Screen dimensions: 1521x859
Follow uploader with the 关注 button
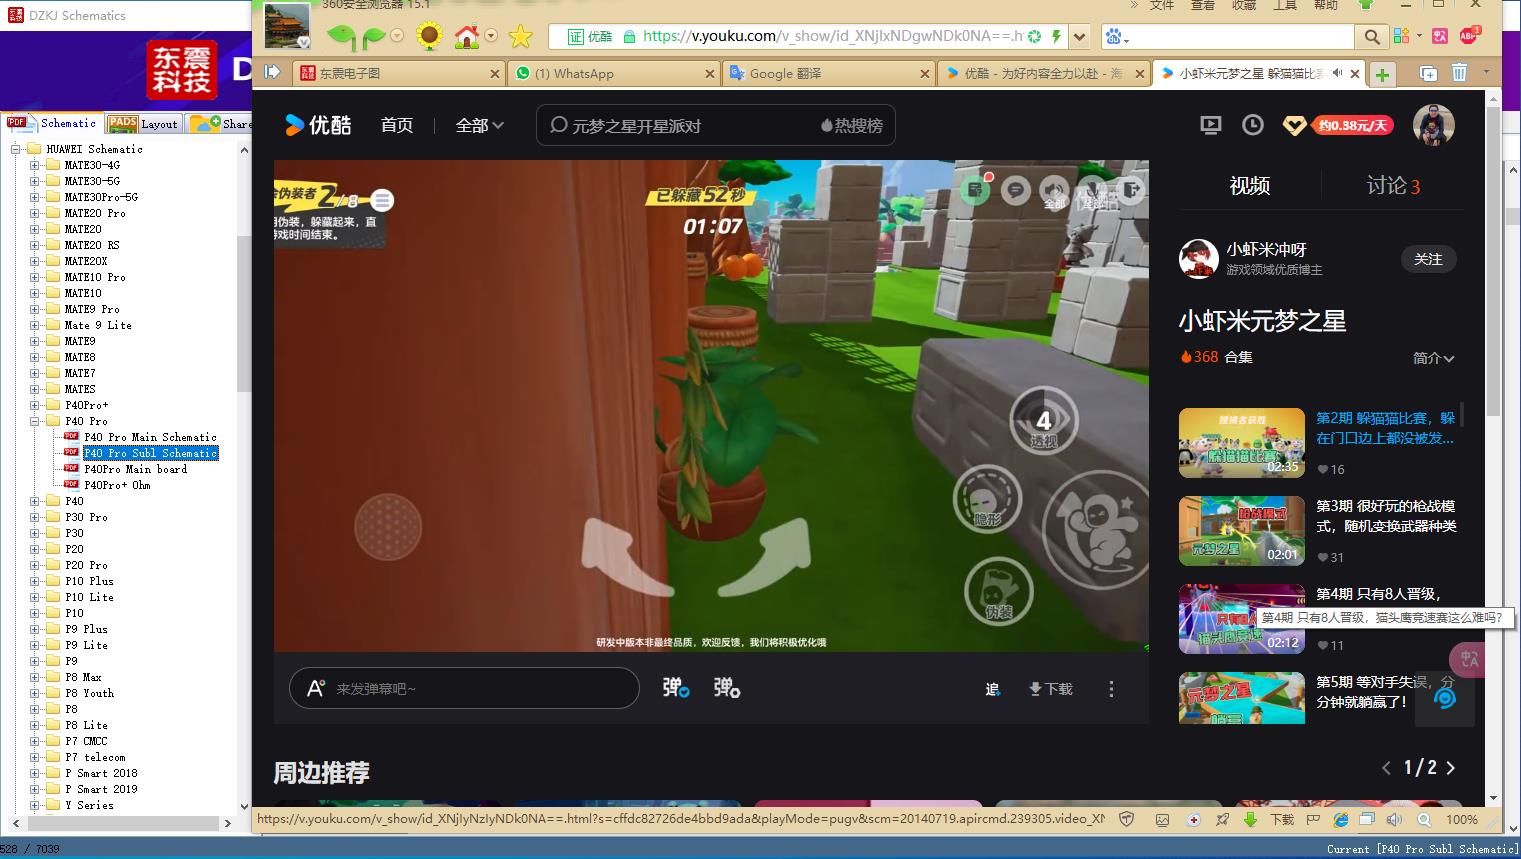1428,259
